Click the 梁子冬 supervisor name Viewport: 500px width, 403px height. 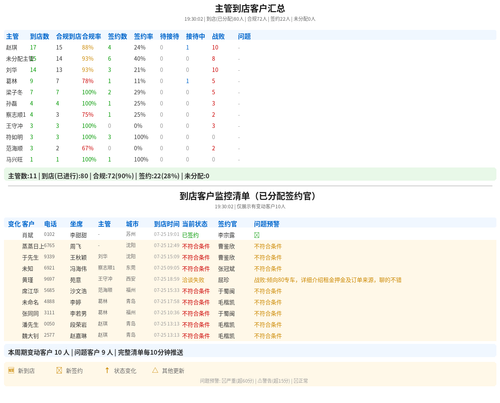[14, 92]
